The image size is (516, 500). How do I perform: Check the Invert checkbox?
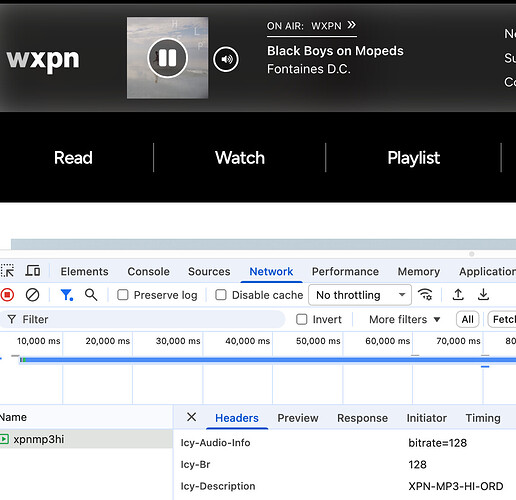302,319
